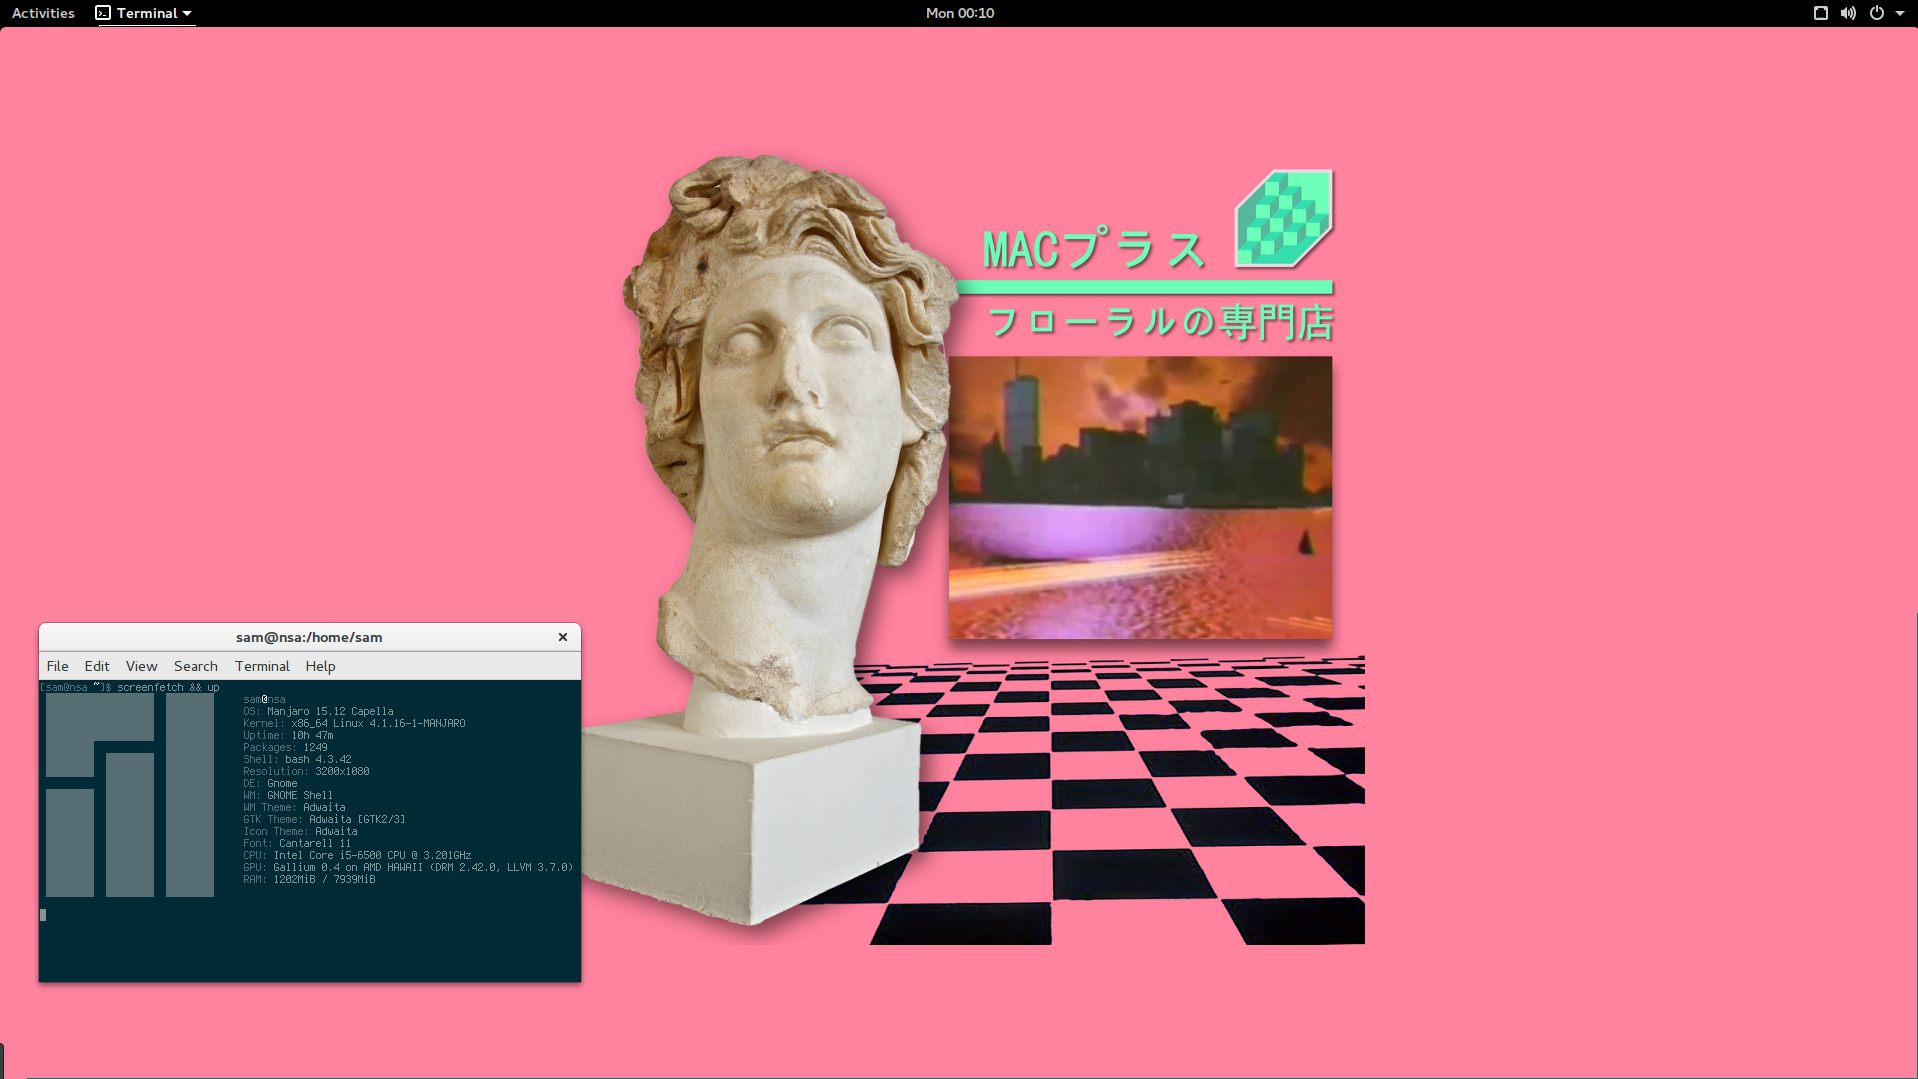Open the View menu in terminal
The height and width of the screenshot is (1079, 1918).
coord(141,666)
